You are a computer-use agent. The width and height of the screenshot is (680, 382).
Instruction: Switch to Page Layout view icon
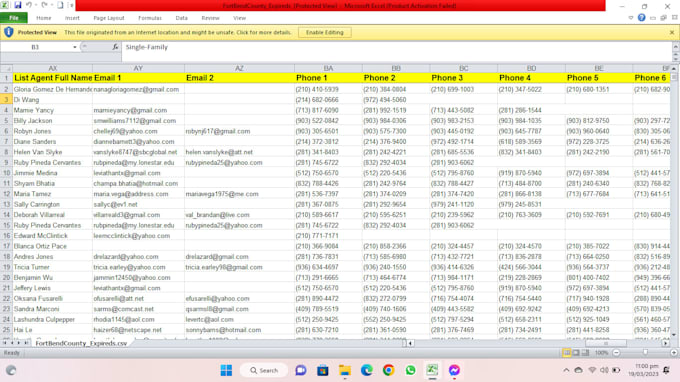pyautogui.click(x=576, y=353)
